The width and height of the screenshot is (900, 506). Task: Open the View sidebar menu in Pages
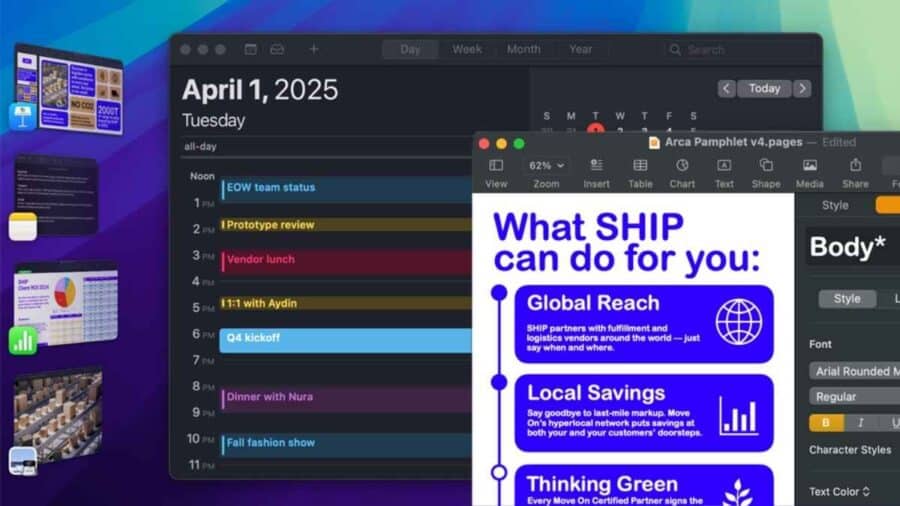tap(496, 166)
